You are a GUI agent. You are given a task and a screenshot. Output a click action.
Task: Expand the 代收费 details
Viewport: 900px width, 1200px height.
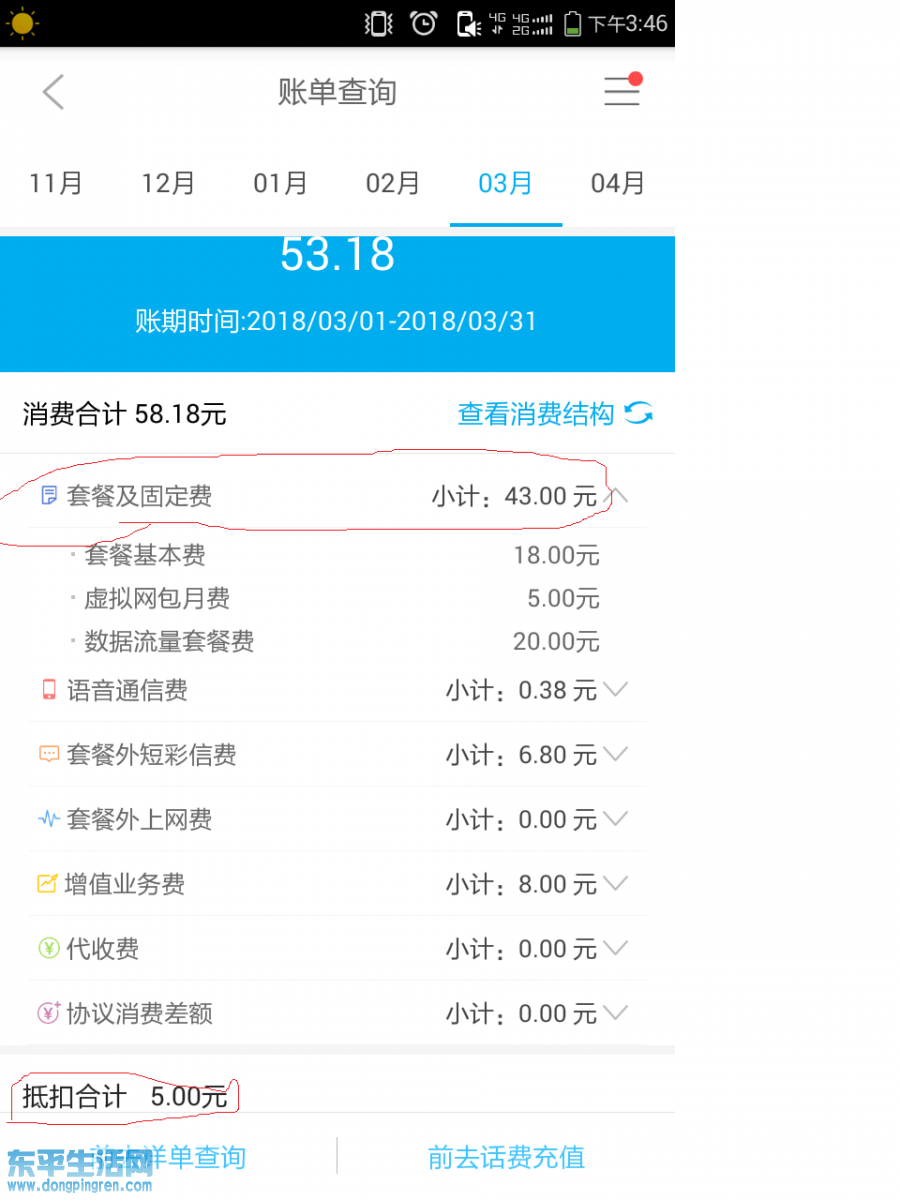617,948
